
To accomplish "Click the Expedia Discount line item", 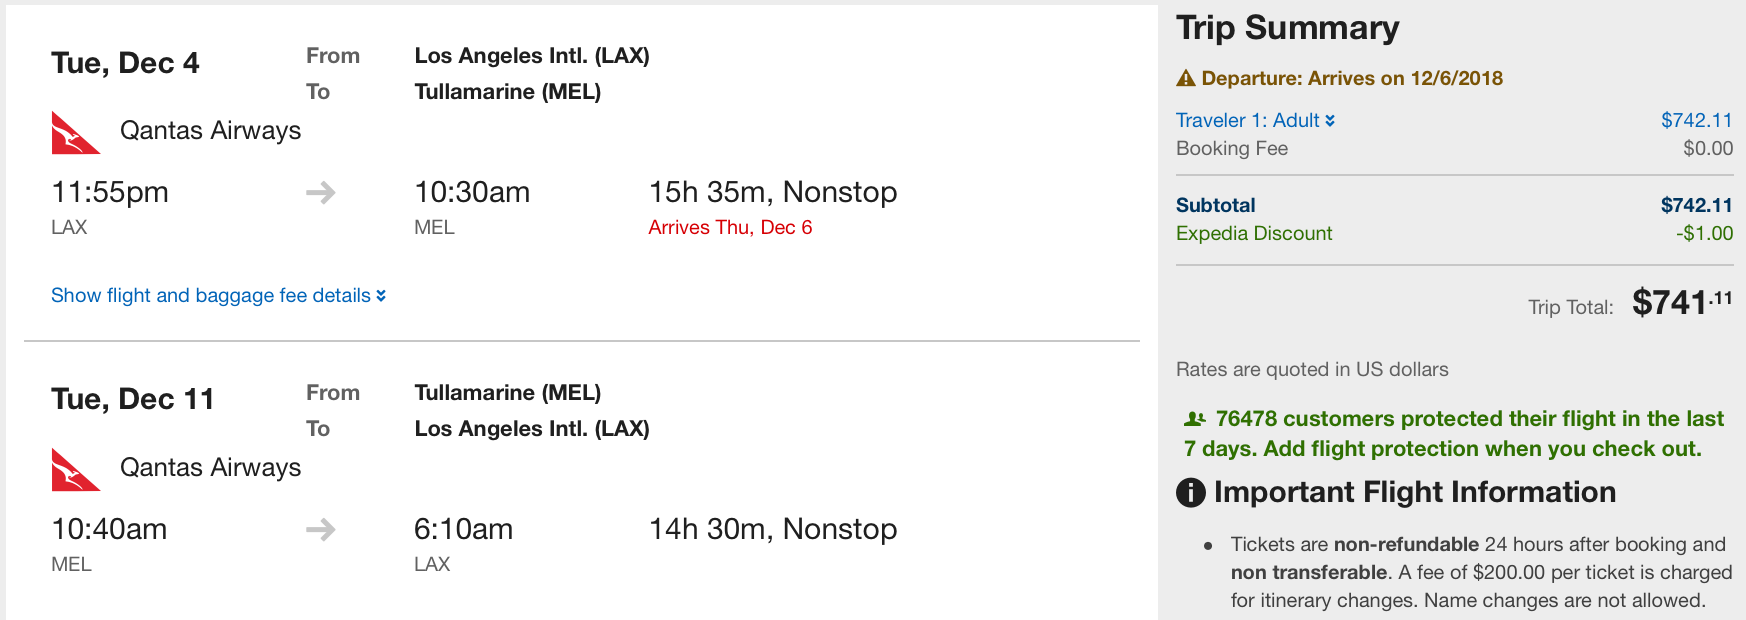I will point(1254,233).
